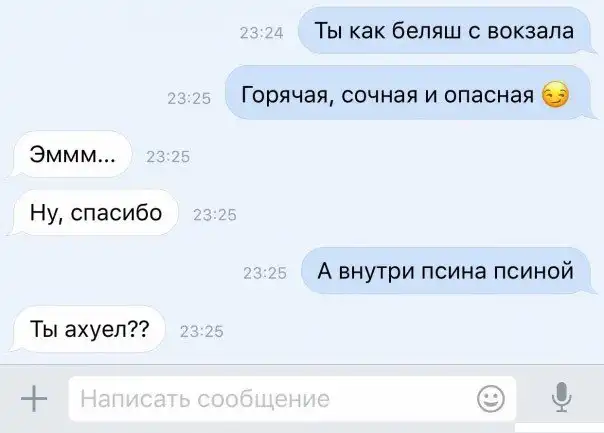
Task: Select the "Горячая, сочная и опасная" message bubble
Action: tap(408, 92)
